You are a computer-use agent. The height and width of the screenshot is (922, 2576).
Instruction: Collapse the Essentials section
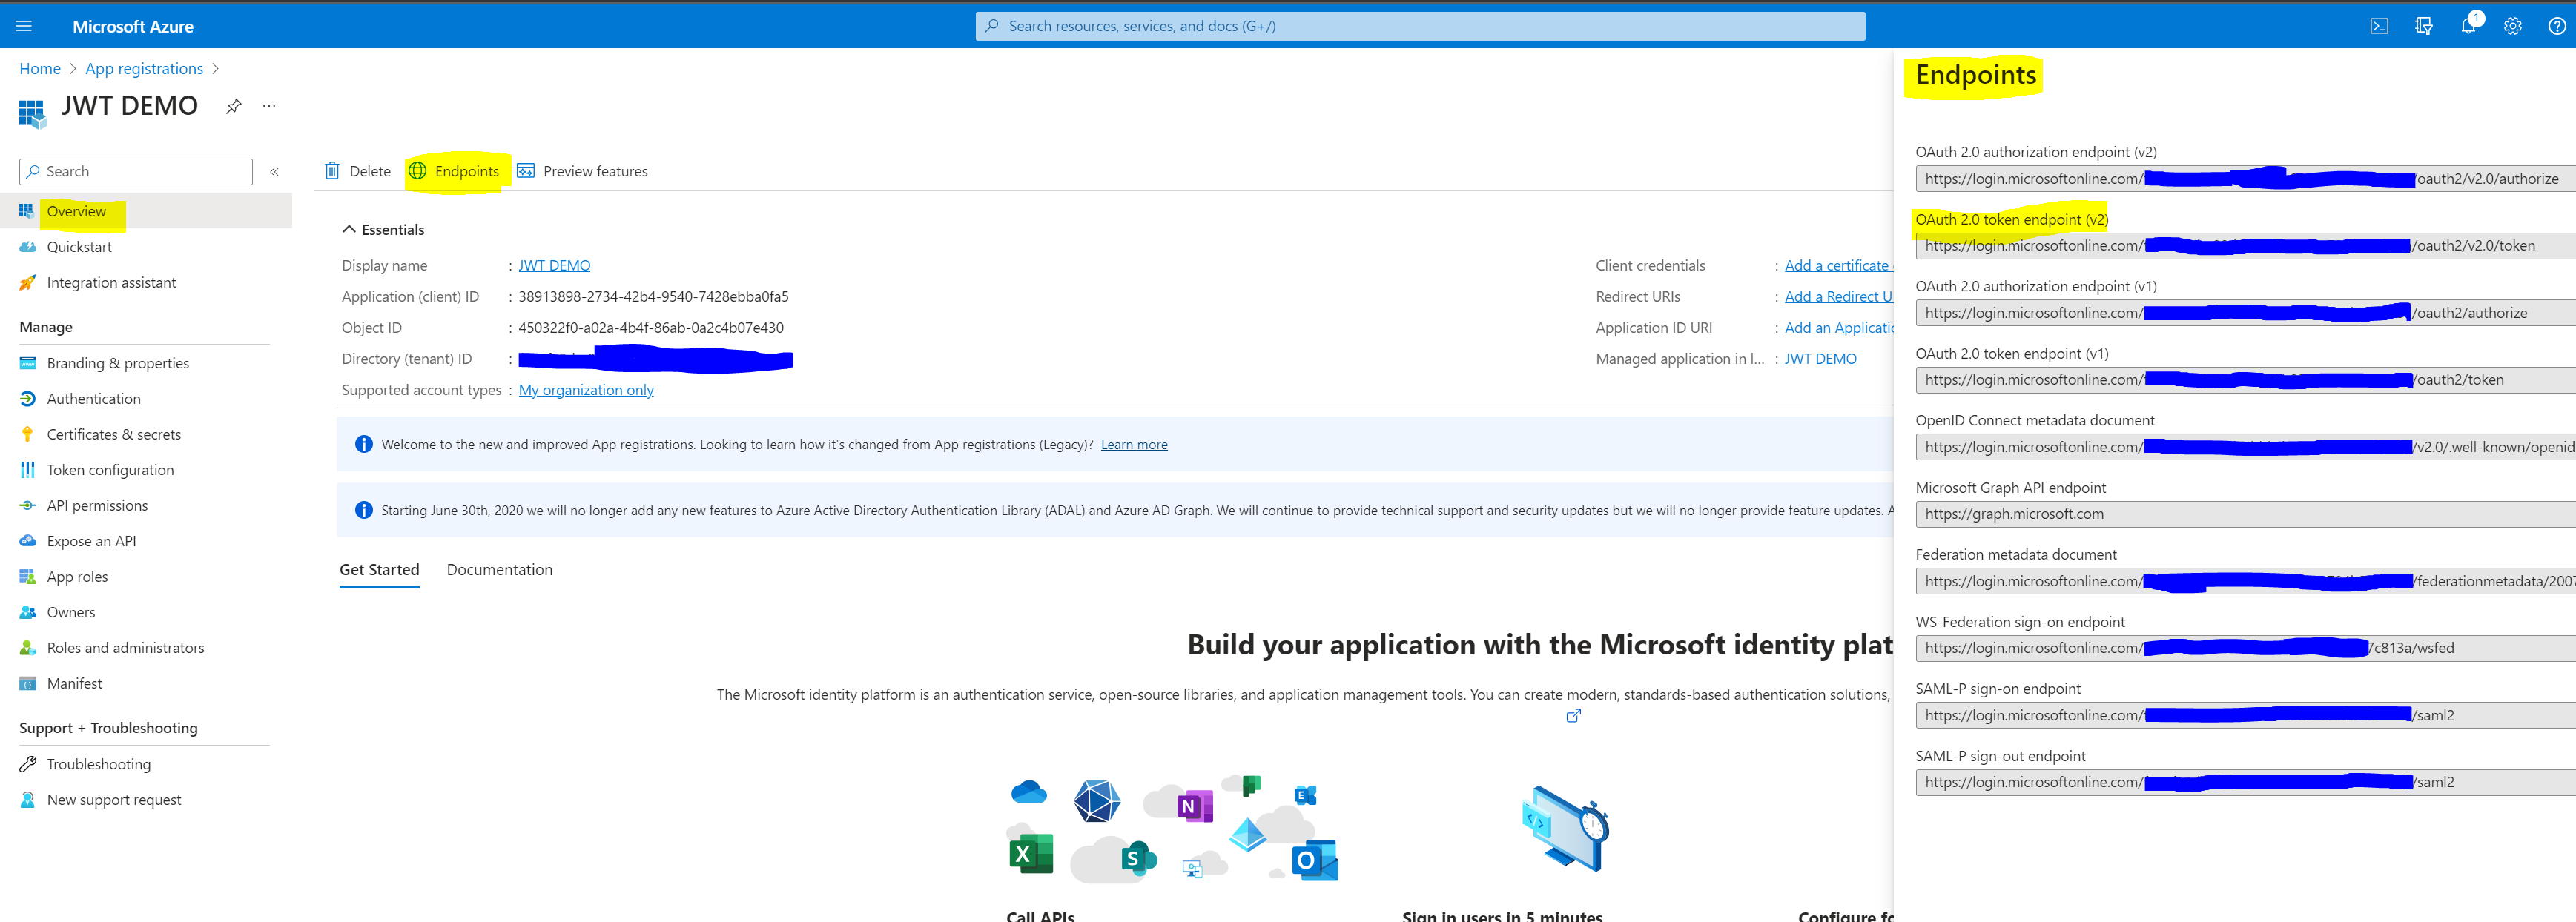pos(350,229)
